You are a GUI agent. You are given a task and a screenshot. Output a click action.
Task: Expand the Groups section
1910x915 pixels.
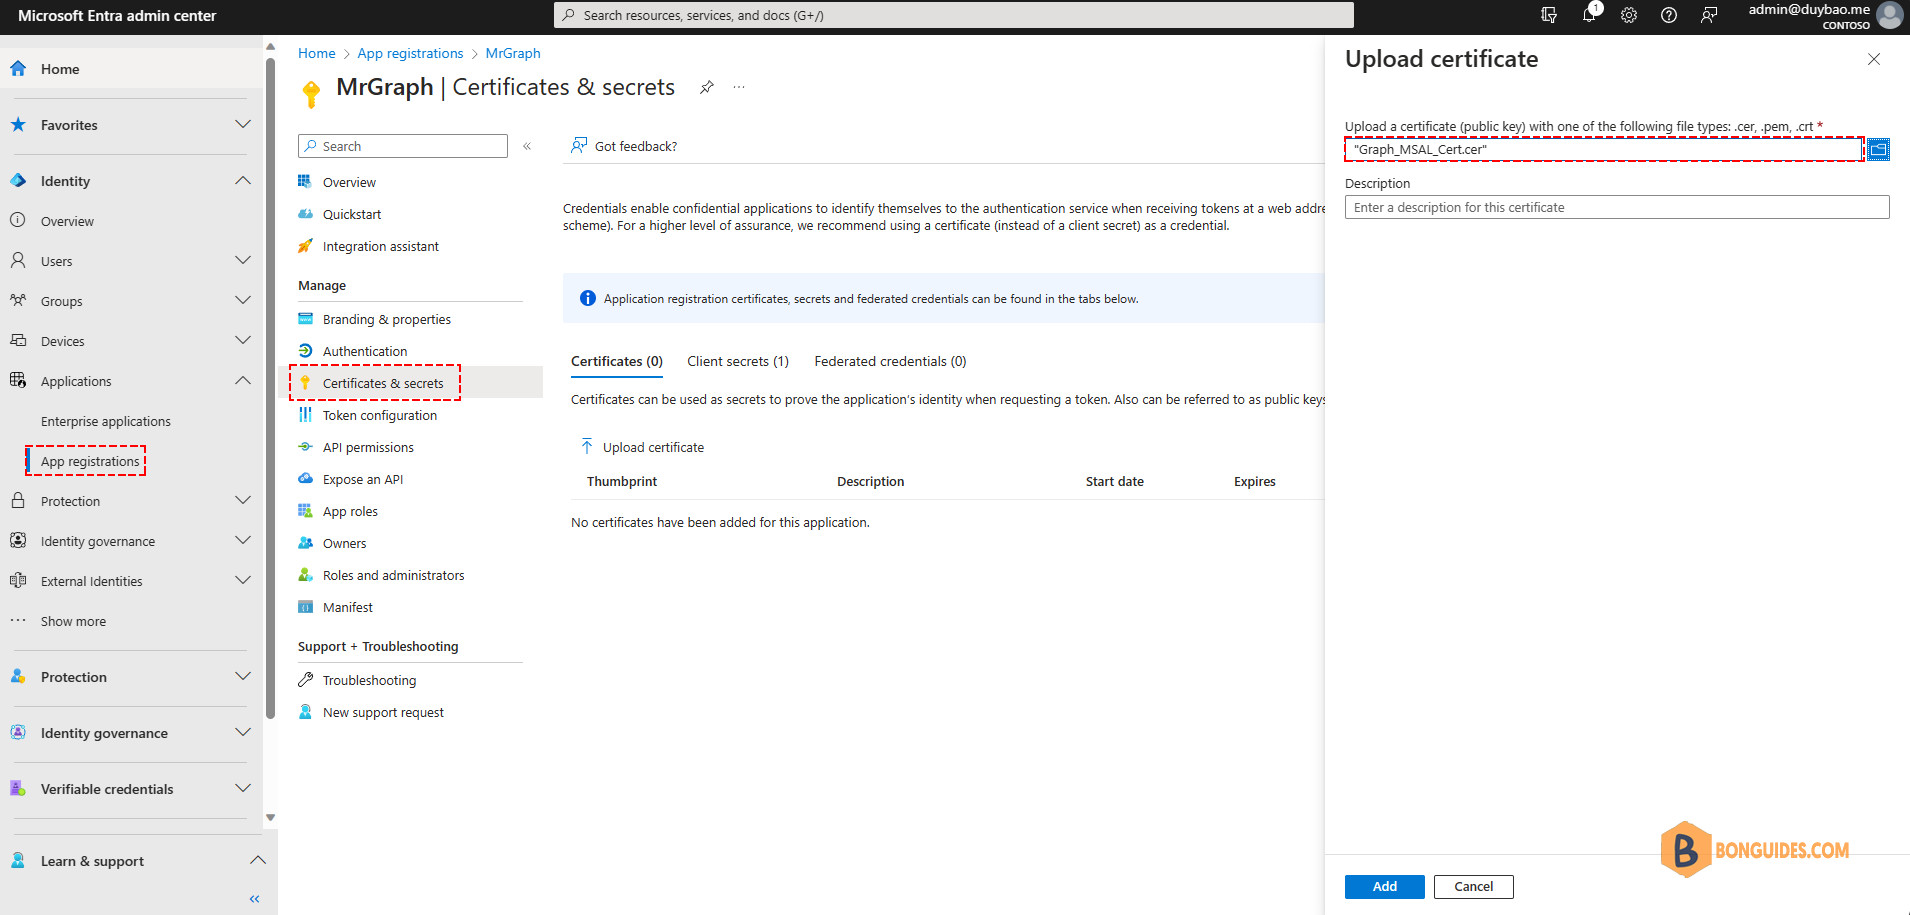point(242,300)
